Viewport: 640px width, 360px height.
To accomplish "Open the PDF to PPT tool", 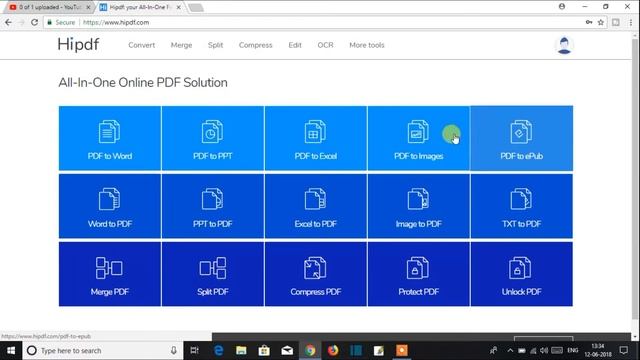I will coord(213,138).
